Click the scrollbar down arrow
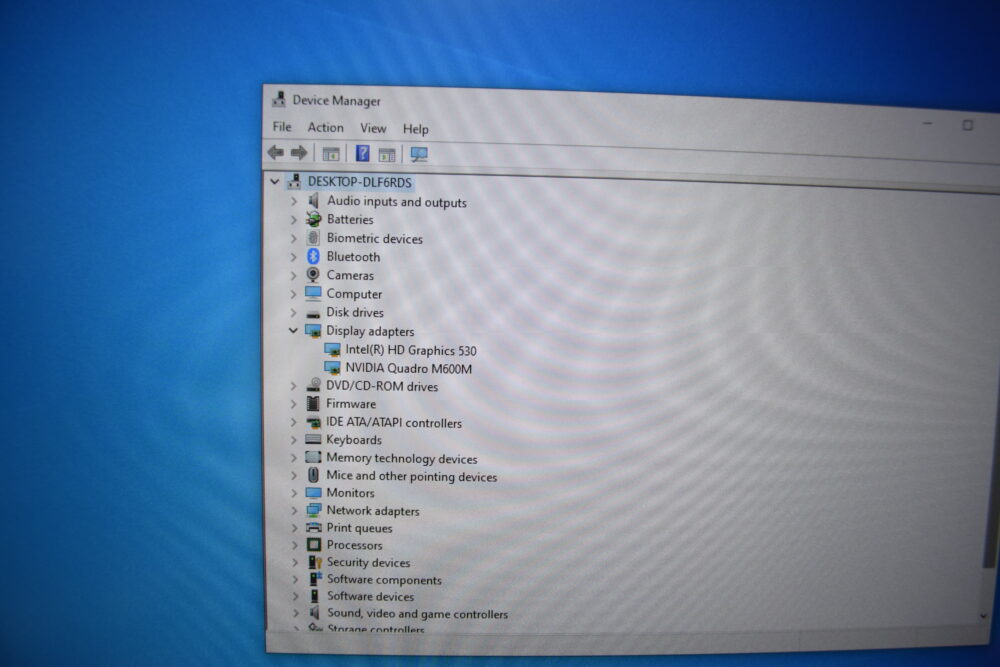 pos(983,616)
